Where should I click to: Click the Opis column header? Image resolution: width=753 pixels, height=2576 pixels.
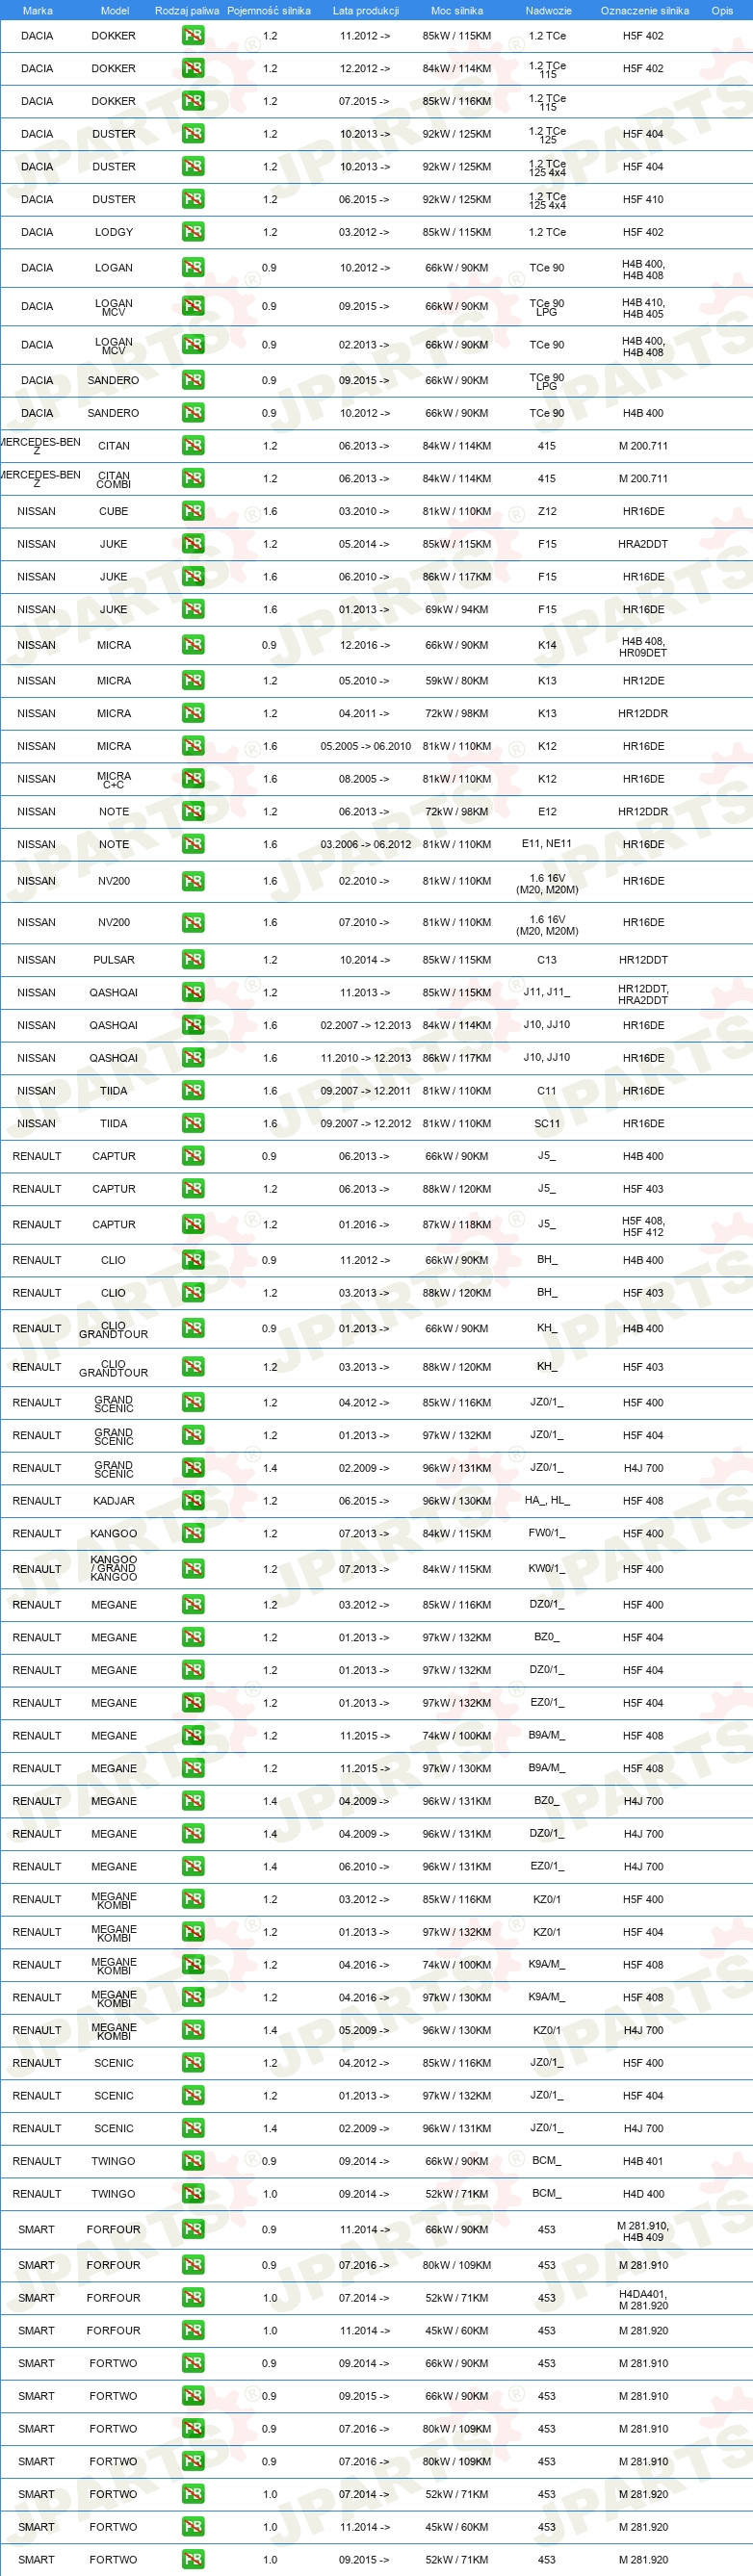[x=722, y=10]
